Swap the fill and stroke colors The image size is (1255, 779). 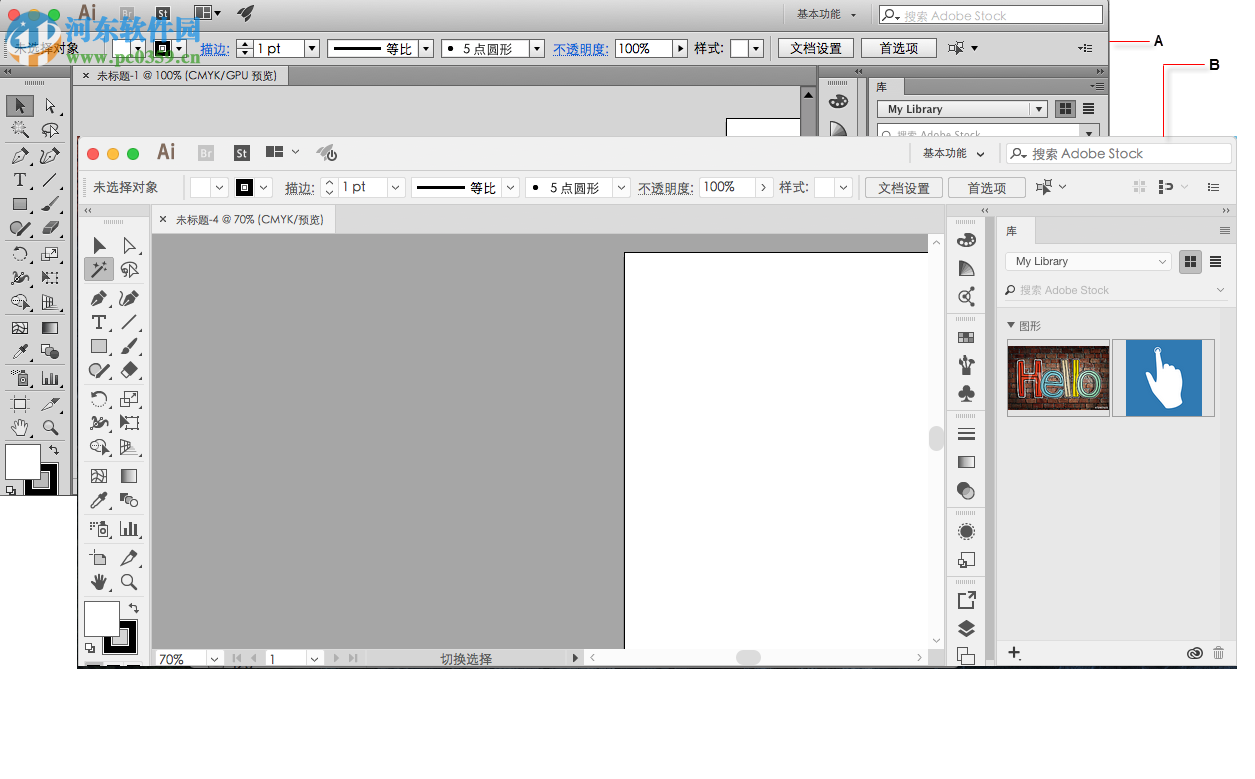[135, 606]
